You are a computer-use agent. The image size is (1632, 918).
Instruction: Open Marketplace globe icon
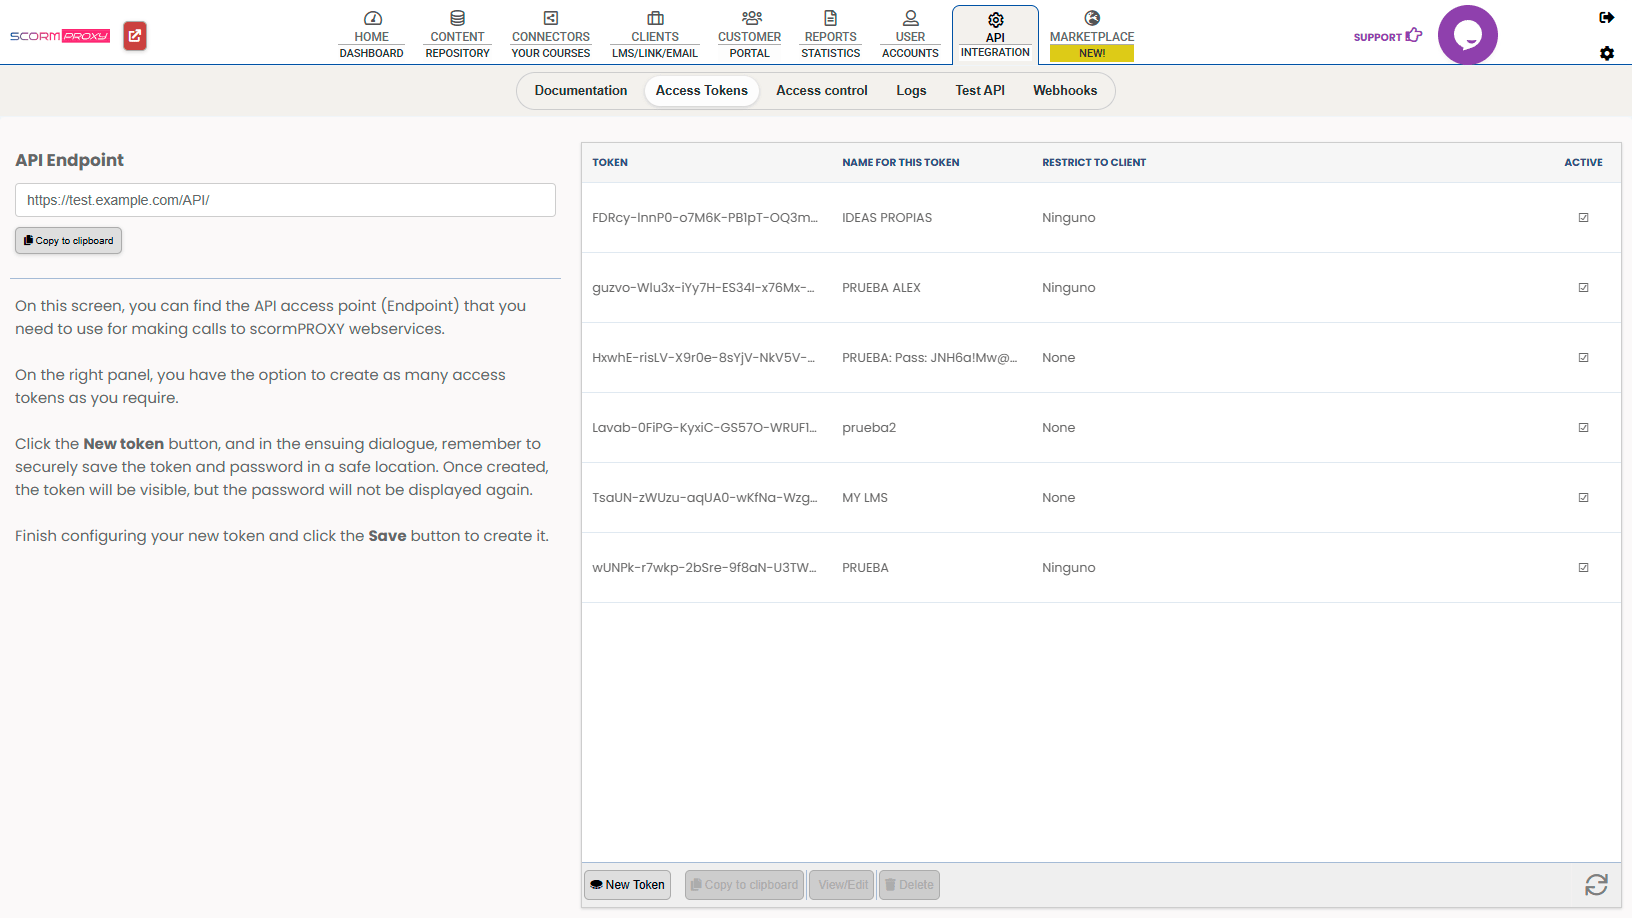tap(1092, 18)
